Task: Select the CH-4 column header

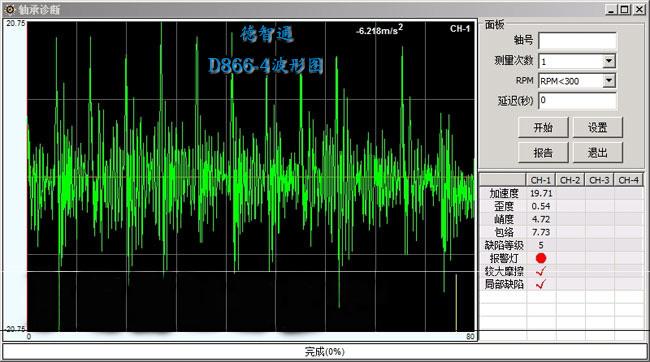Action: (628, 180)
